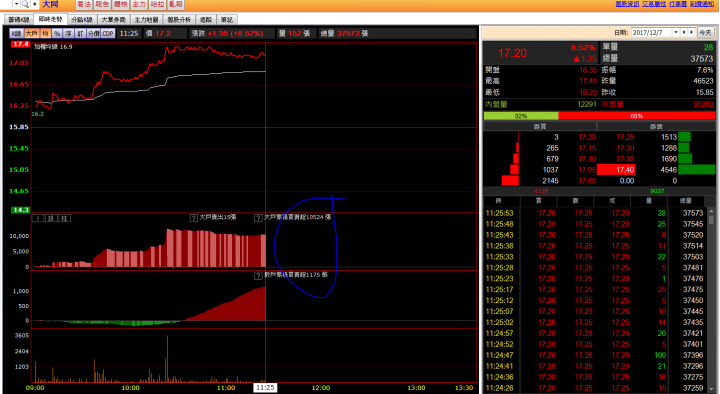720x394 pixels.
Task: Click the 今天 today button
Action: pyautogui.click(x=705, y=33)
